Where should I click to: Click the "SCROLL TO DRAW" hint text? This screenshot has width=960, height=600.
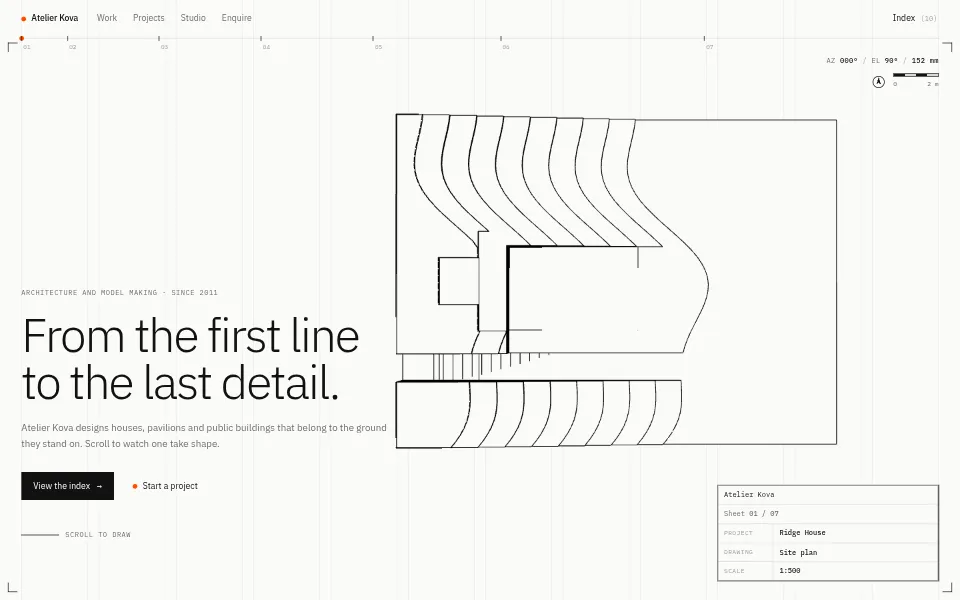(x=98, y=534)
